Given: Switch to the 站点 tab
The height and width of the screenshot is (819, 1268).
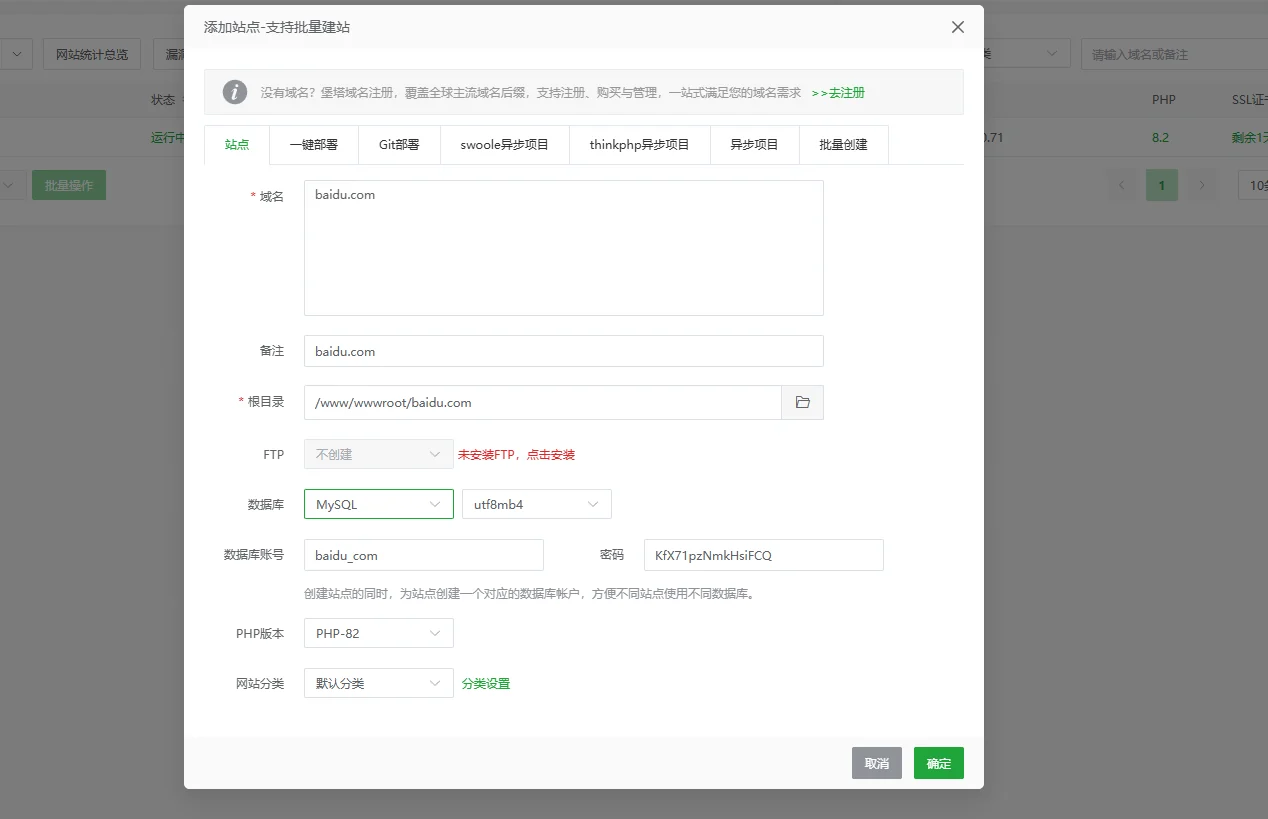Looking at the screenshot, I should click(x=237, y=144).
